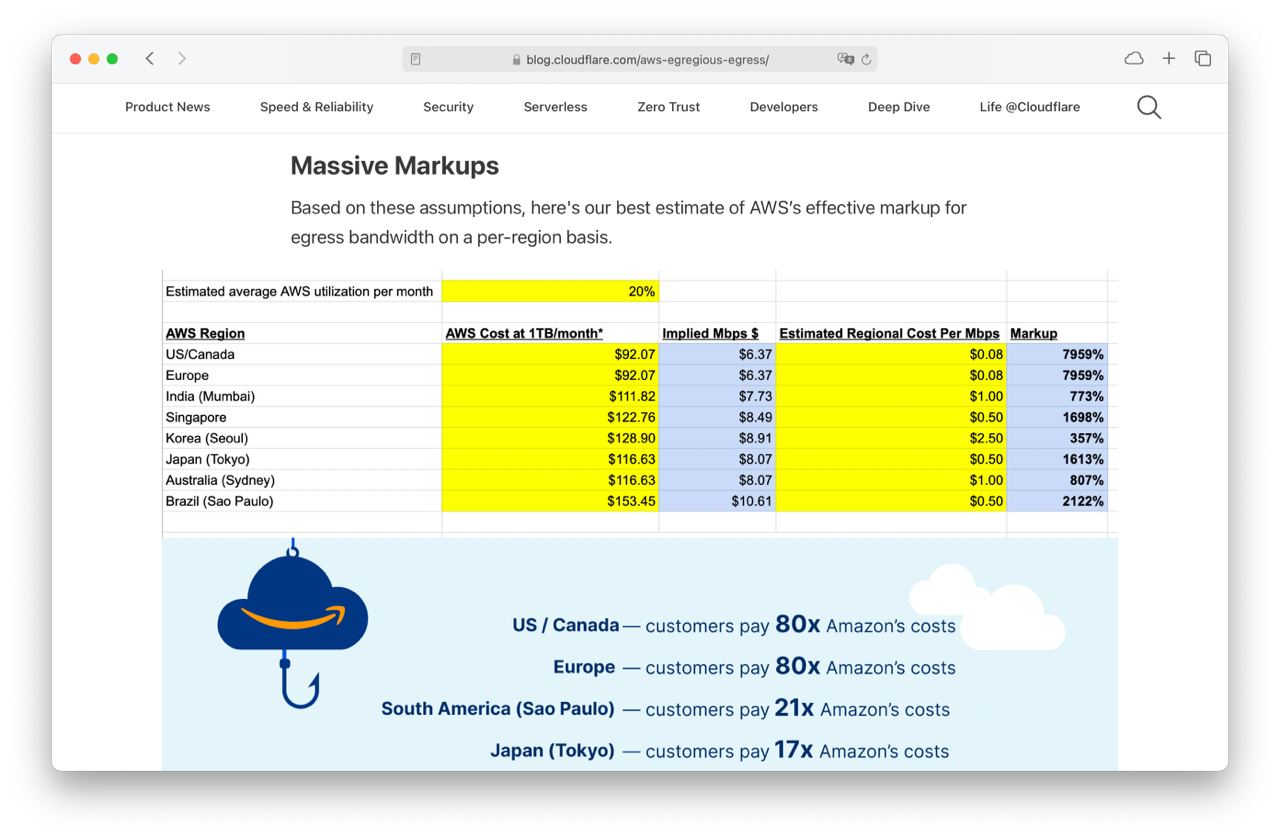
Task: Open the Reader view icon in address bar
Action: point(416,59)
